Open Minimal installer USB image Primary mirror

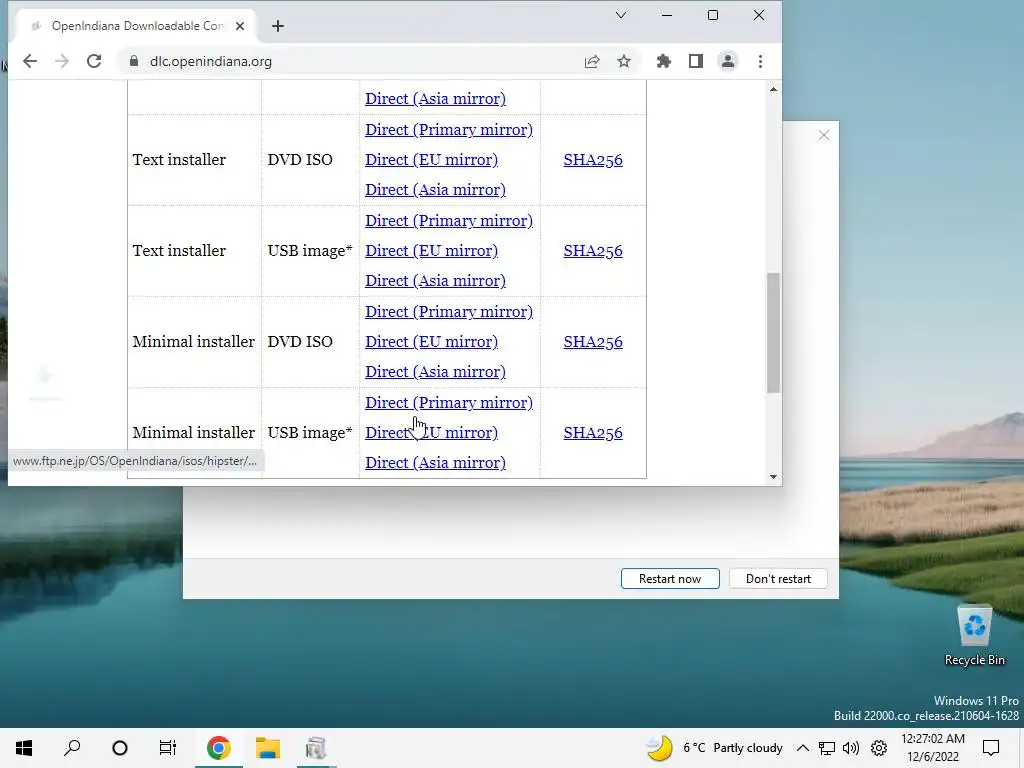pyautogui.click(x=449, y=402)
